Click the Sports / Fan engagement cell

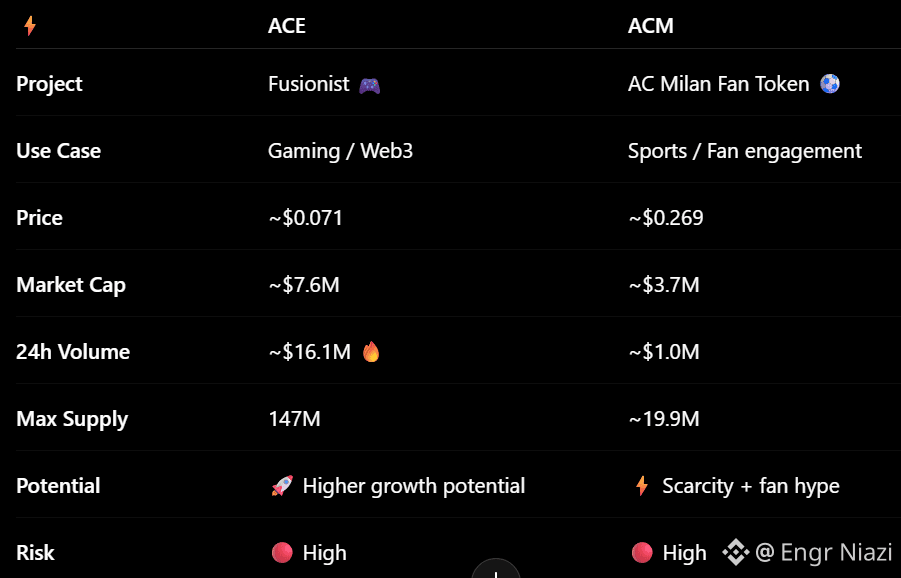point(745,151)
